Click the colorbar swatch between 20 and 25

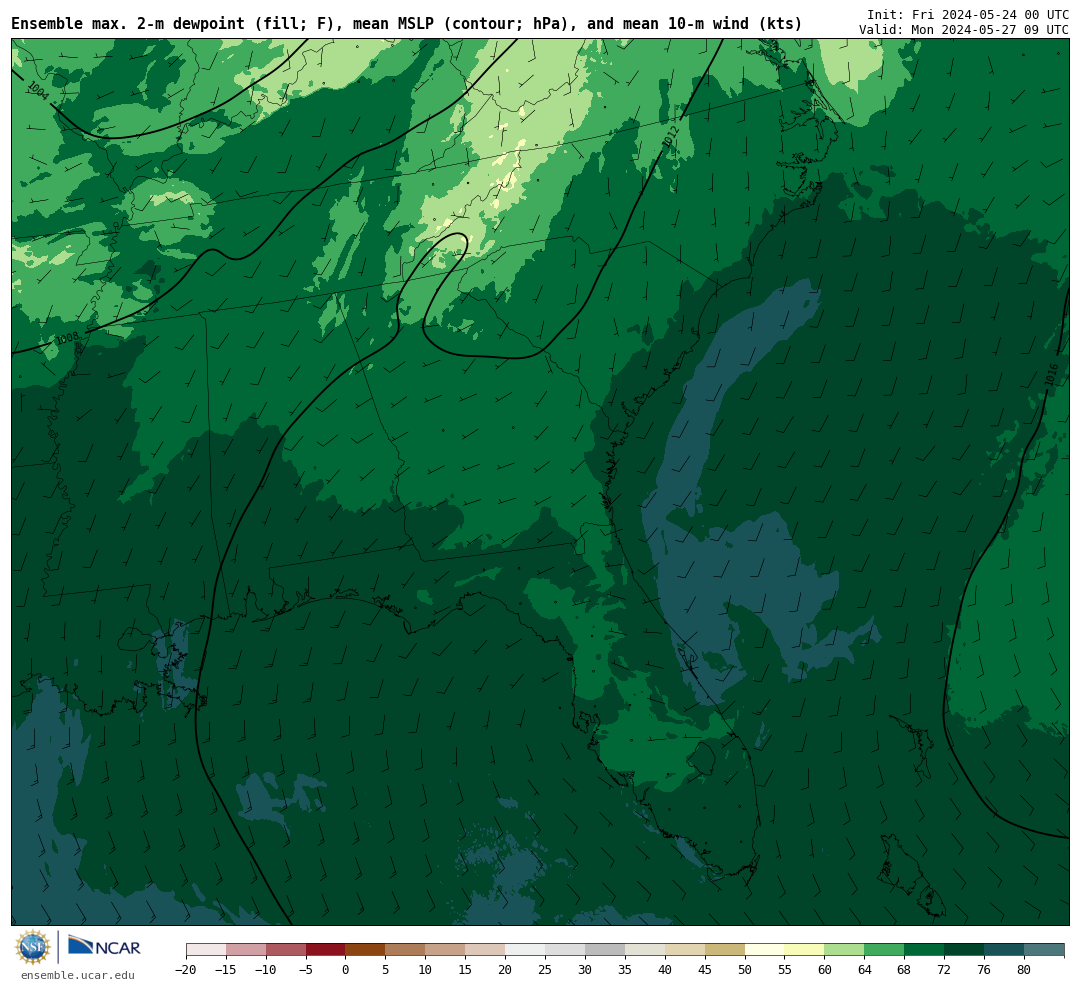(x=526, y=950)
